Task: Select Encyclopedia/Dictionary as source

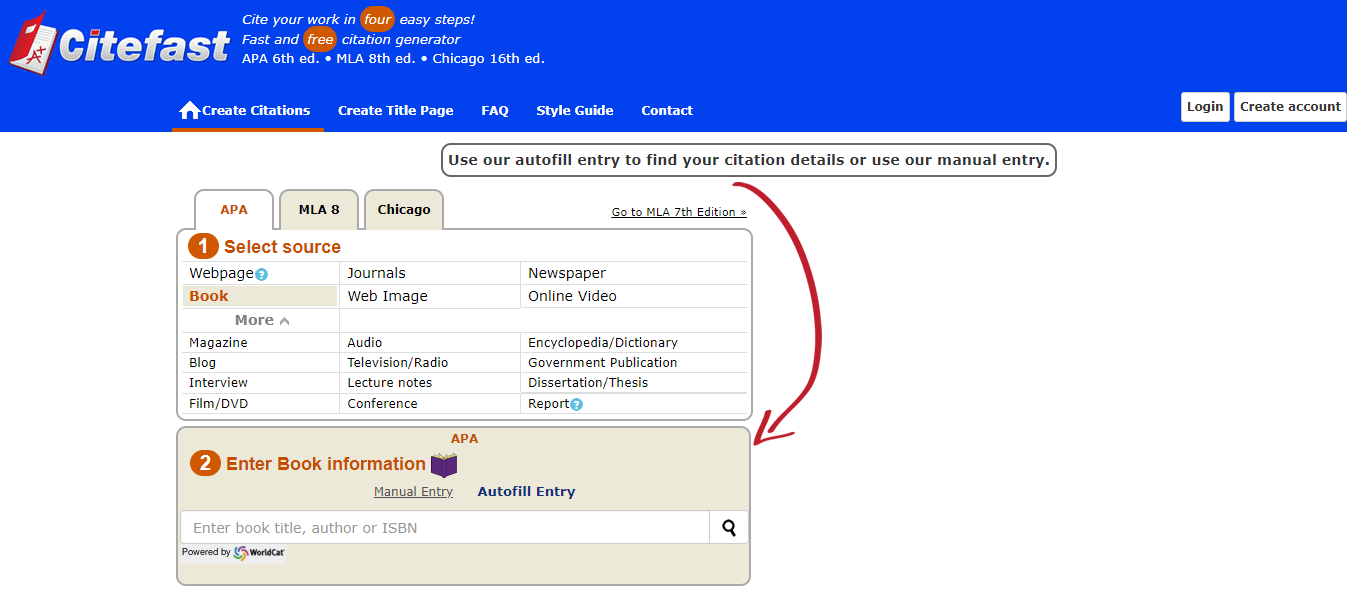Action: 603,343
